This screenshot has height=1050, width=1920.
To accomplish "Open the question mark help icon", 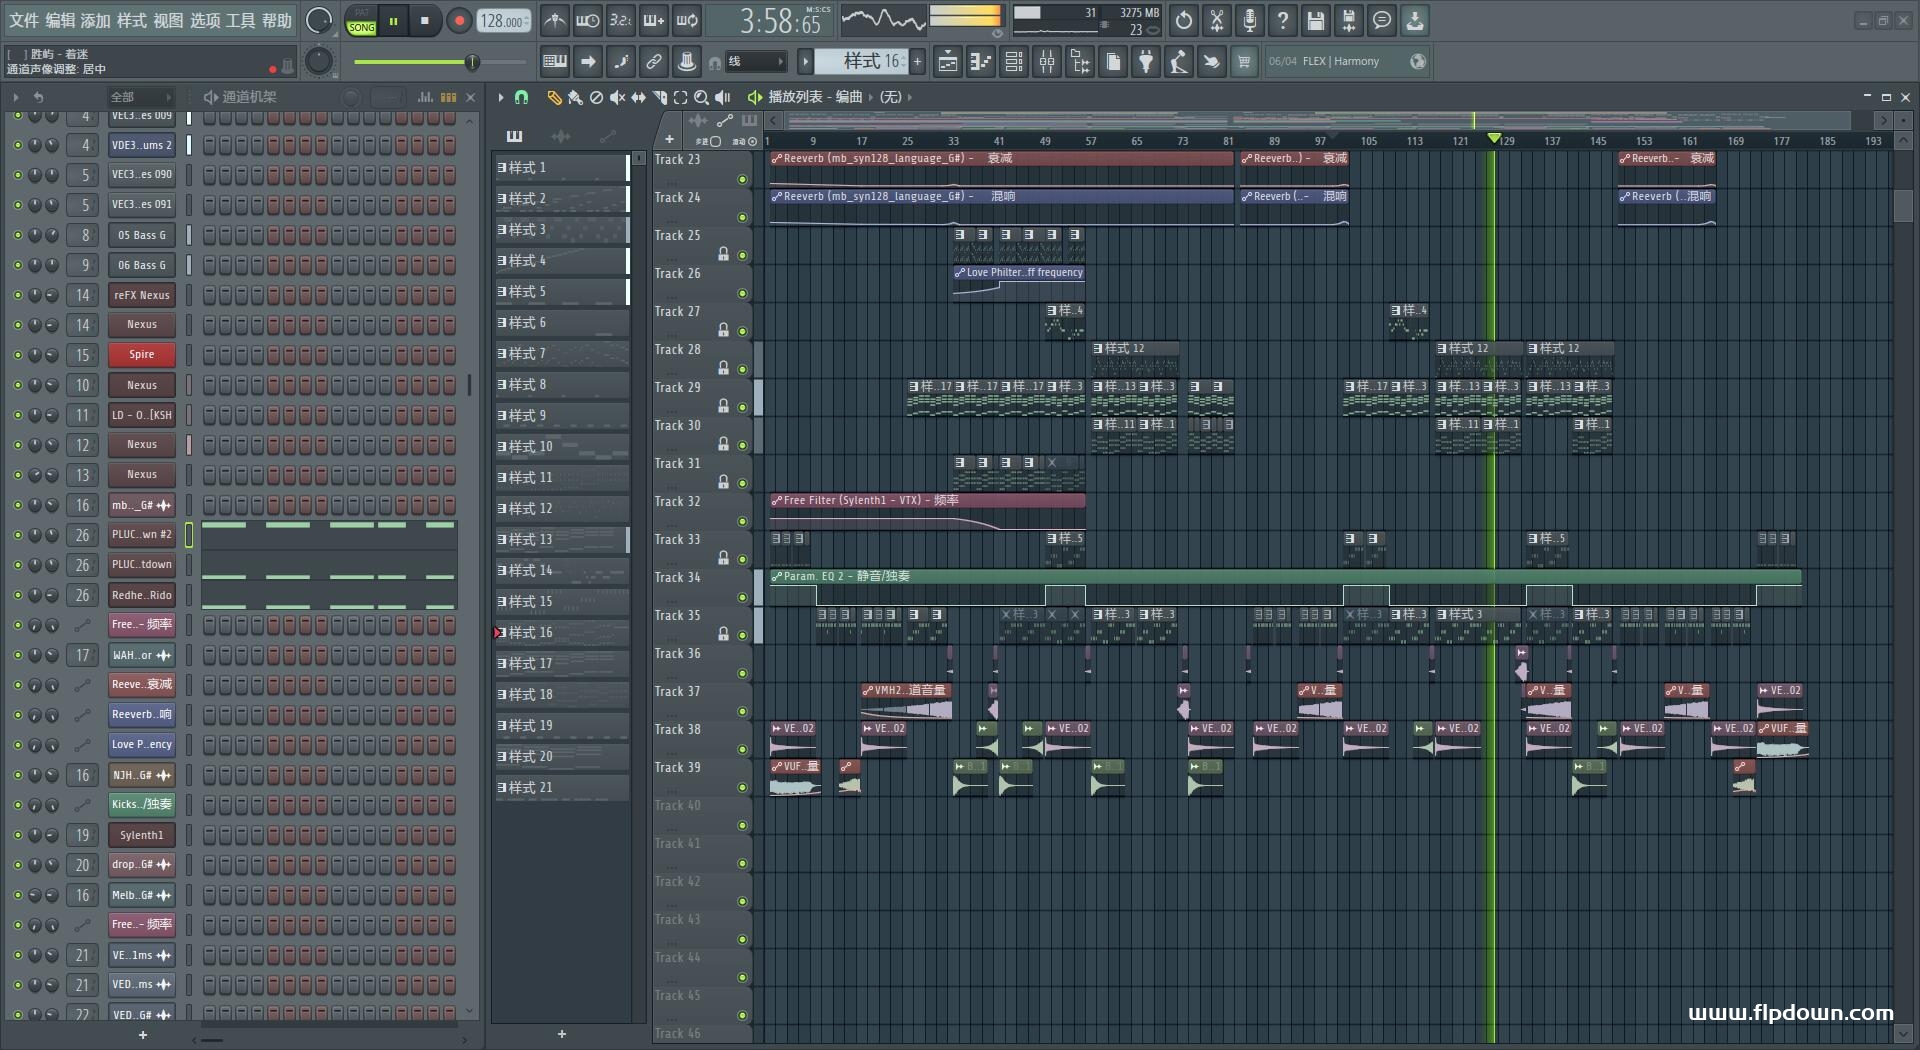I will pyautogui.click(x=1283, y=20).
